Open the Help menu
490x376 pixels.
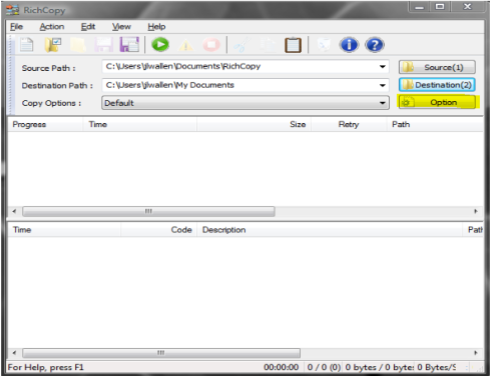pyautogui.click(x=156, y=27)
